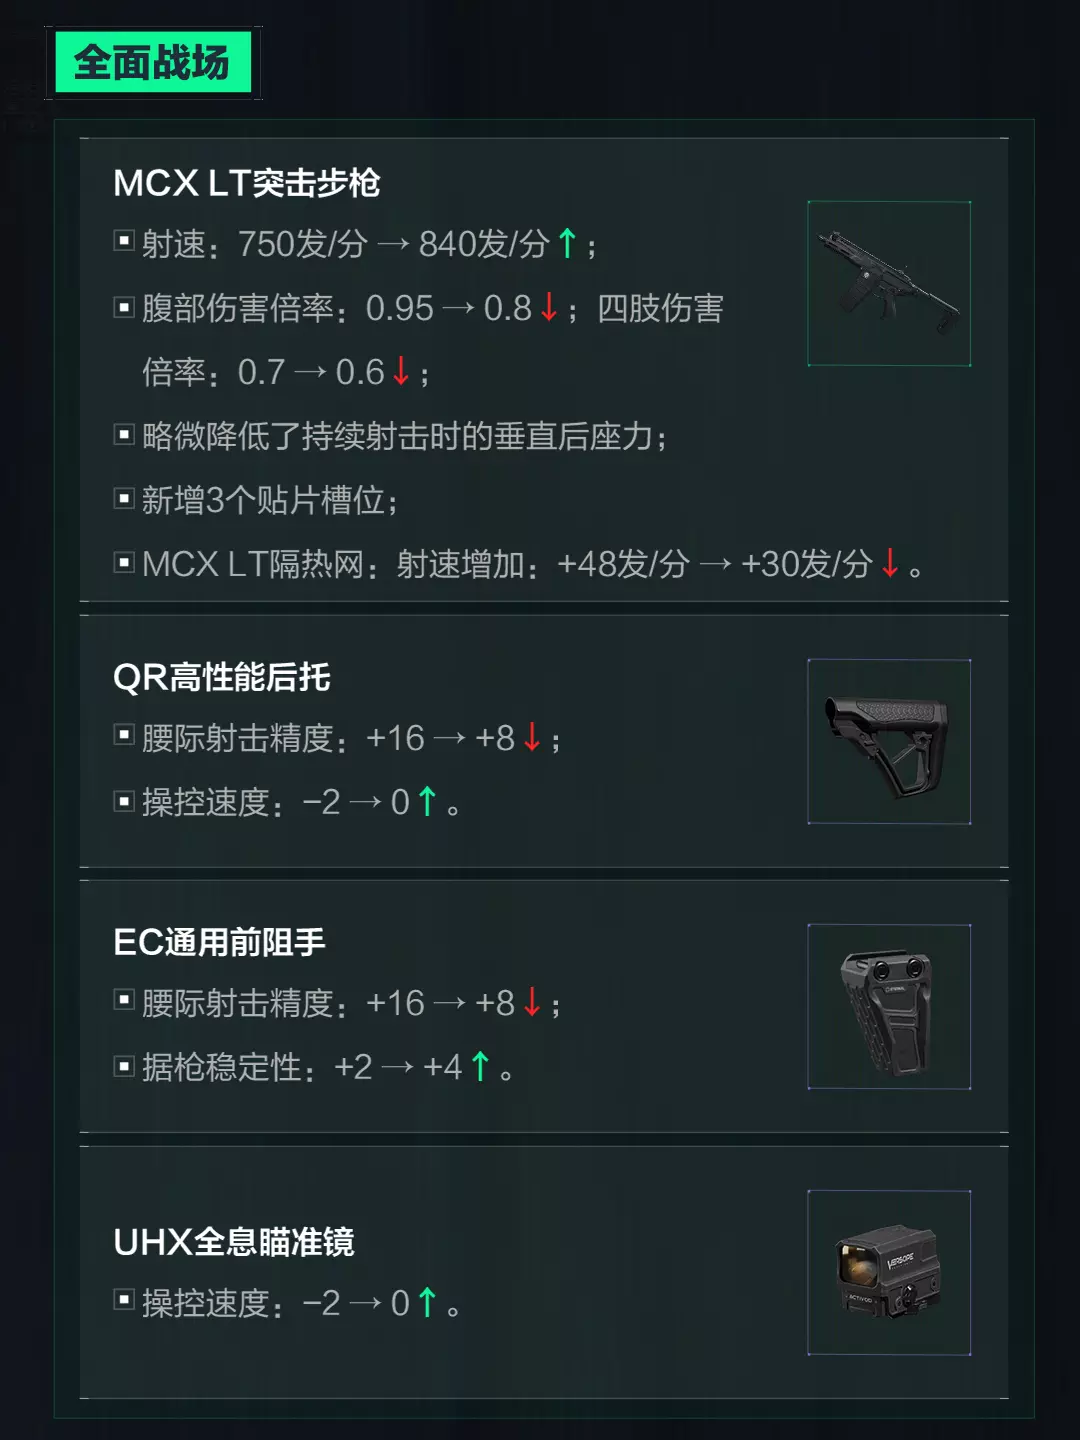
Task: Click the QR high-performance stock image
Action: point(889,742)
